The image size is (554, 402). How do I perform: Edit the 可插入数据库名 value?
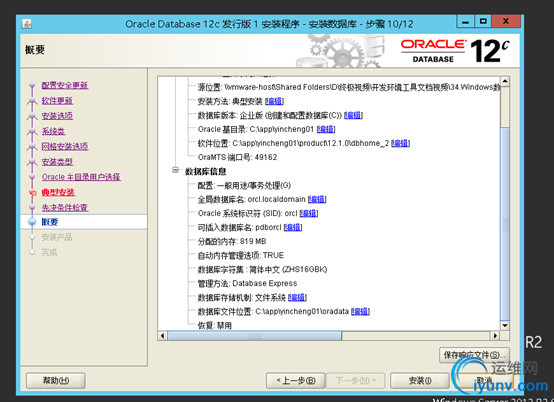pyautogui.click(x=293, y=227)
